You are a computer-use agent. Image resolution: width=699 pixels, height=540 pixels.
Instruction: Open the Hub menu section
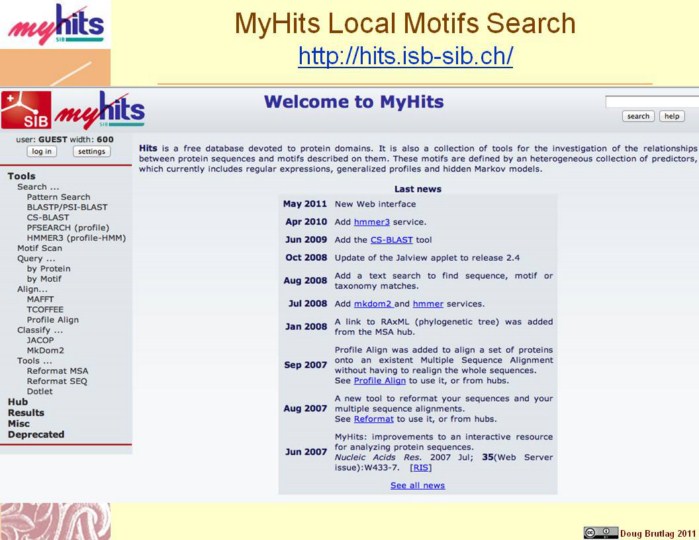pos(17,401)
